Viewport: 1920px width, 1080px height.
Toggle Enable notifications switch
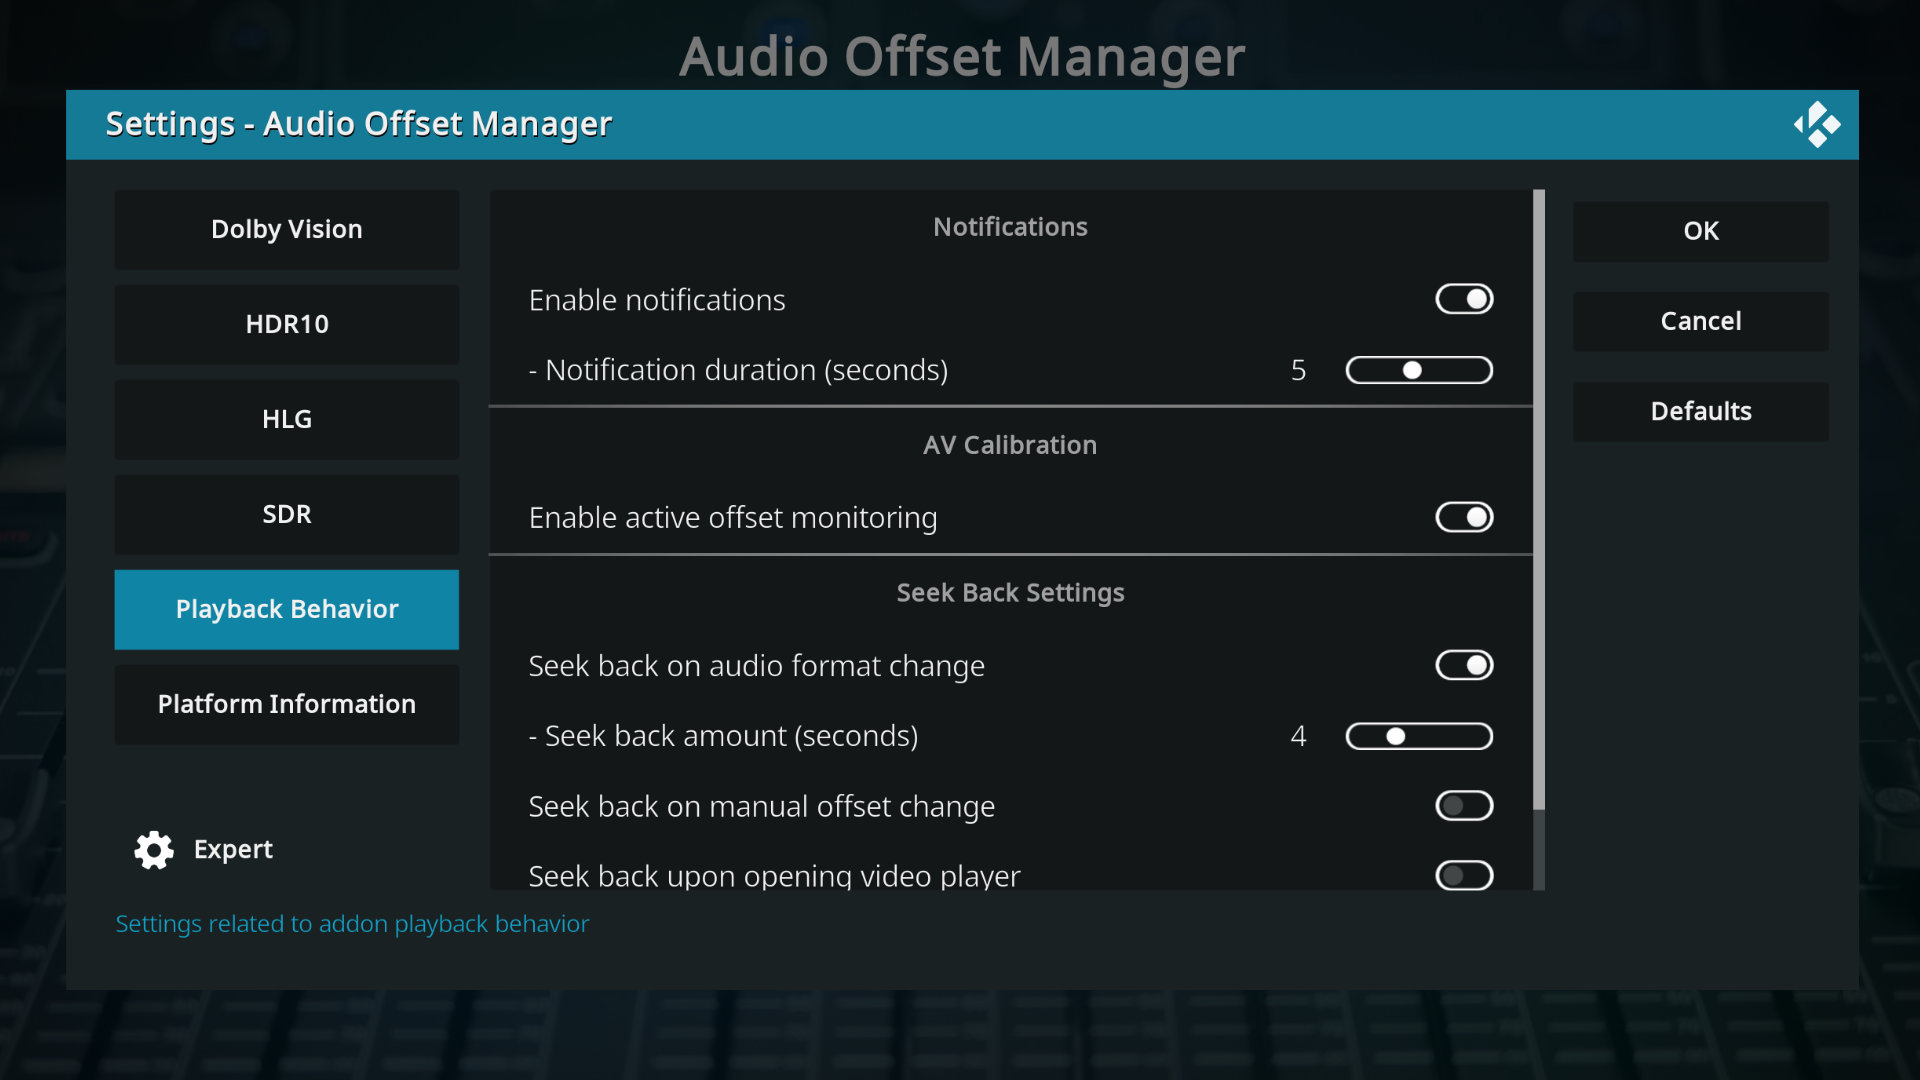click(x=1464, y=299)
